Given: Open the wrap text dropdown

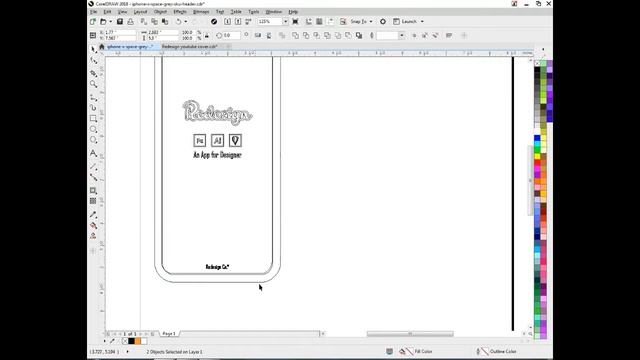Looking at the screenshot, I should (x=449, y=36).
